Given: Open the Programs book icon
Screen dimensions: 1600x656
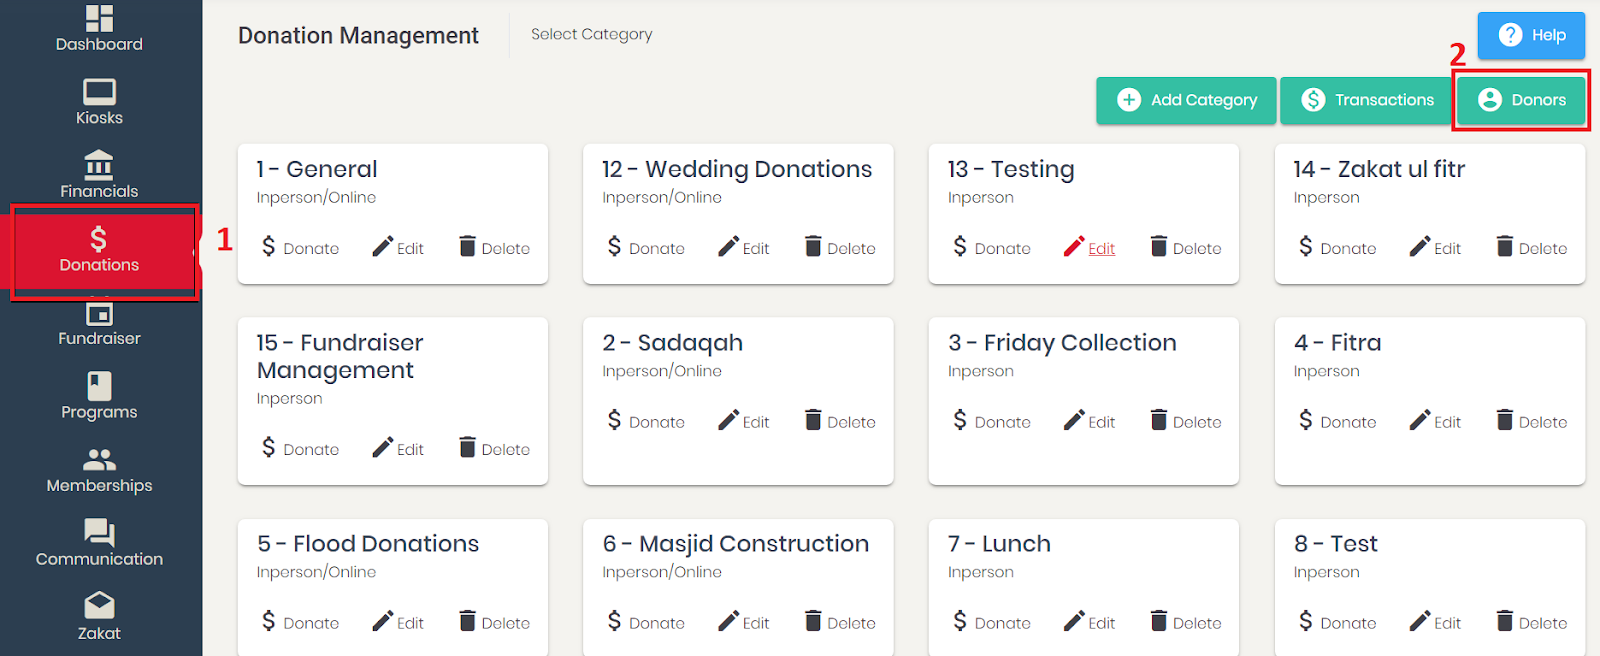Looking at the screenshot, I should click(x=99, y=386).
